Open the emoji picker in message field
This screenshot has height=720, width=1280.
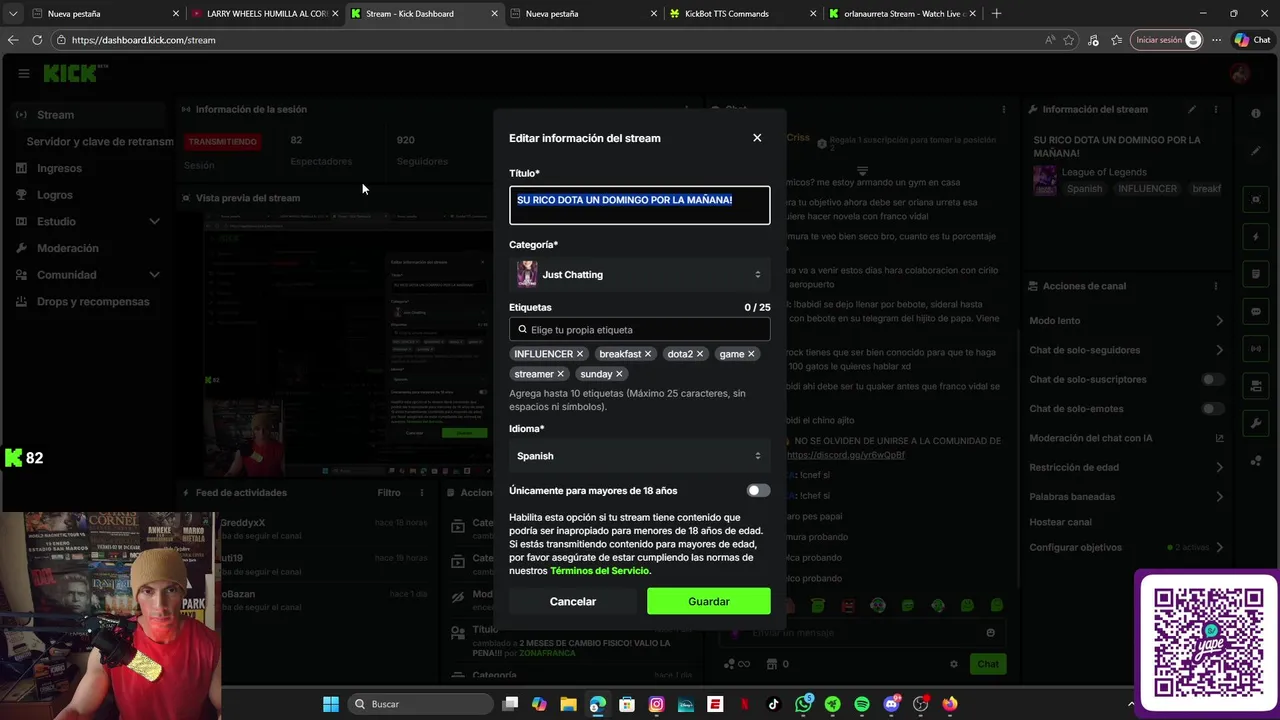click(991, 632)
